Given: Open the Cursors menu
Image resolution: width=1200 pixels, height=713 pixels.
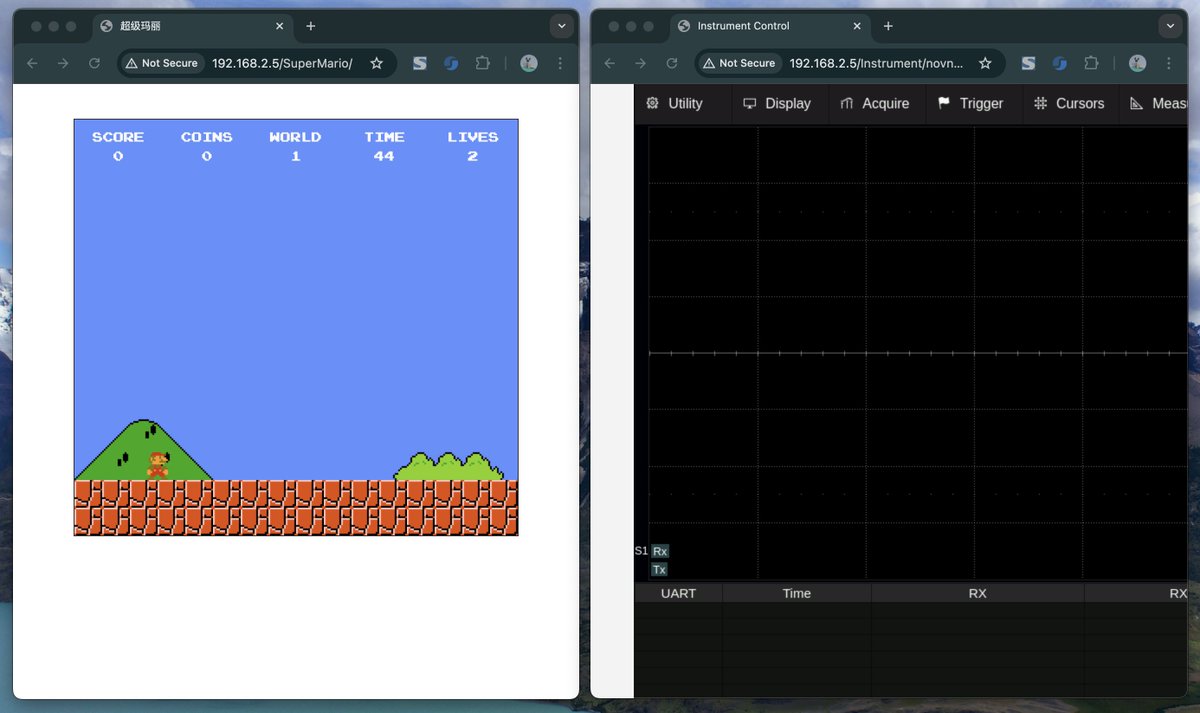Looking at the screenshot, I should coord(1069,103).
